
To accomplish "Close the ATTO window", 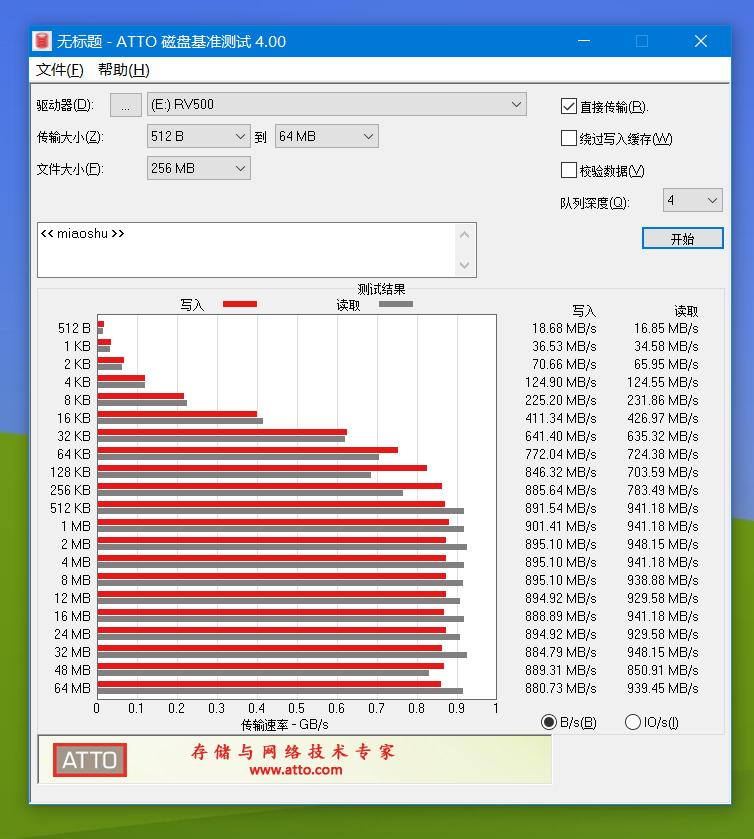I will (x=701, y=41).
